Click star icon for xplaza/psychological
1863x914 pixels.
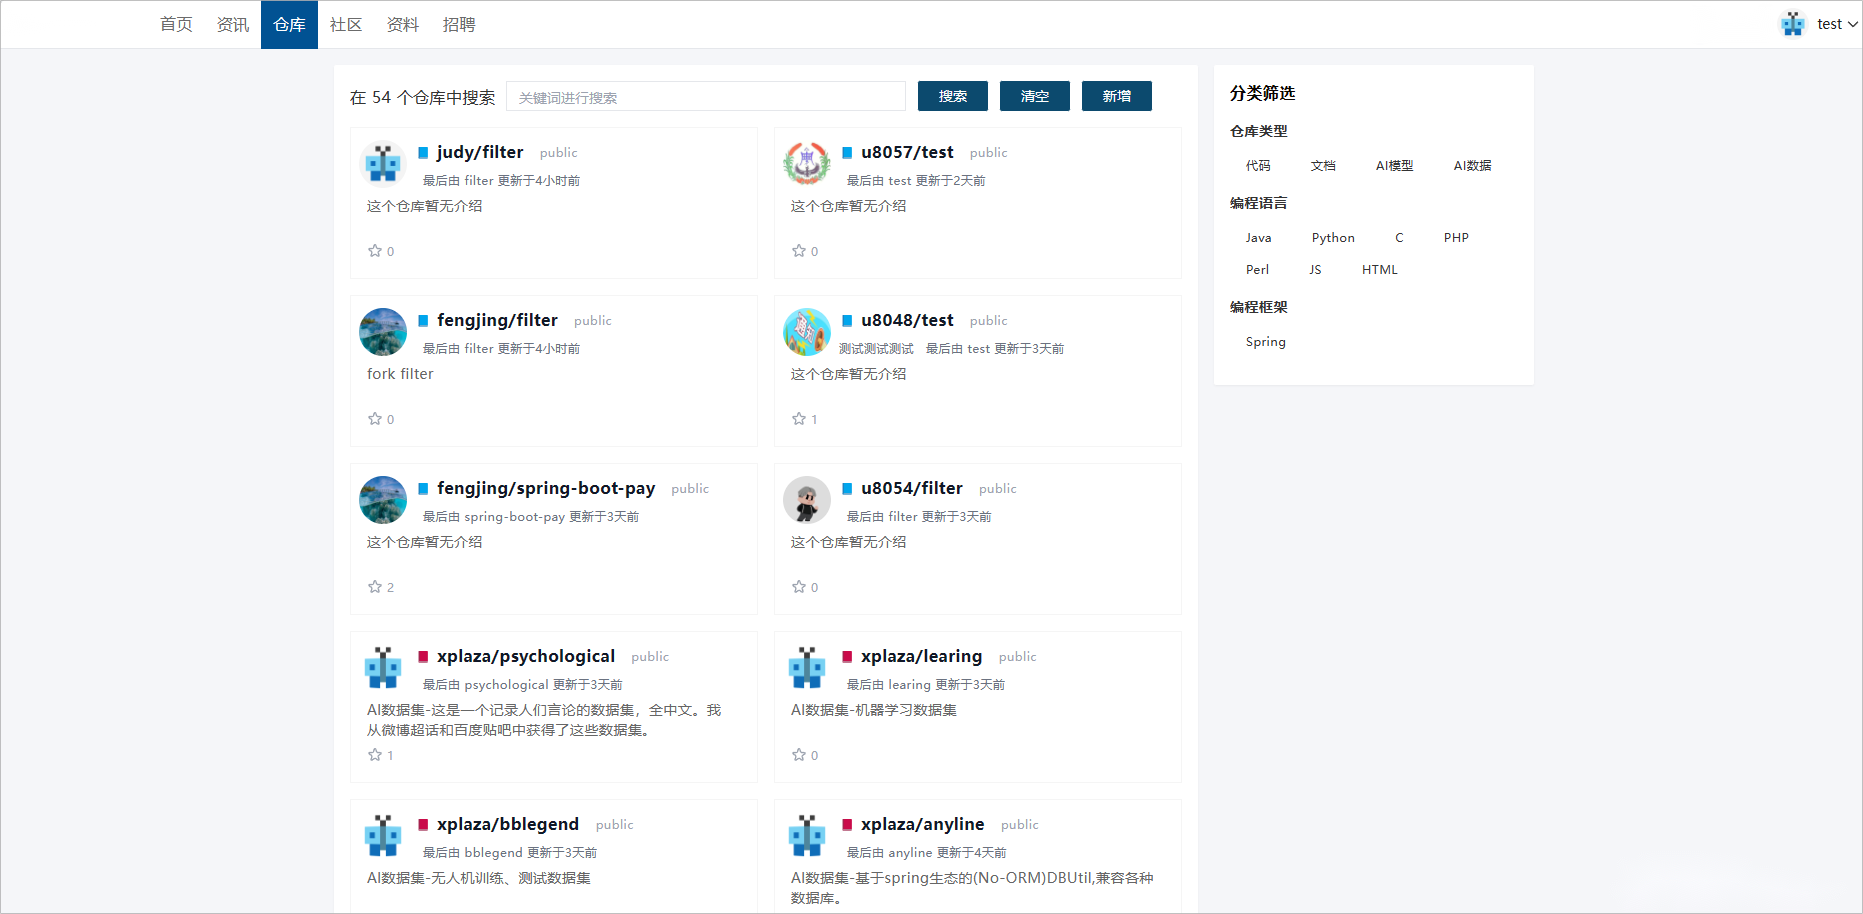[x=375, y=755]
